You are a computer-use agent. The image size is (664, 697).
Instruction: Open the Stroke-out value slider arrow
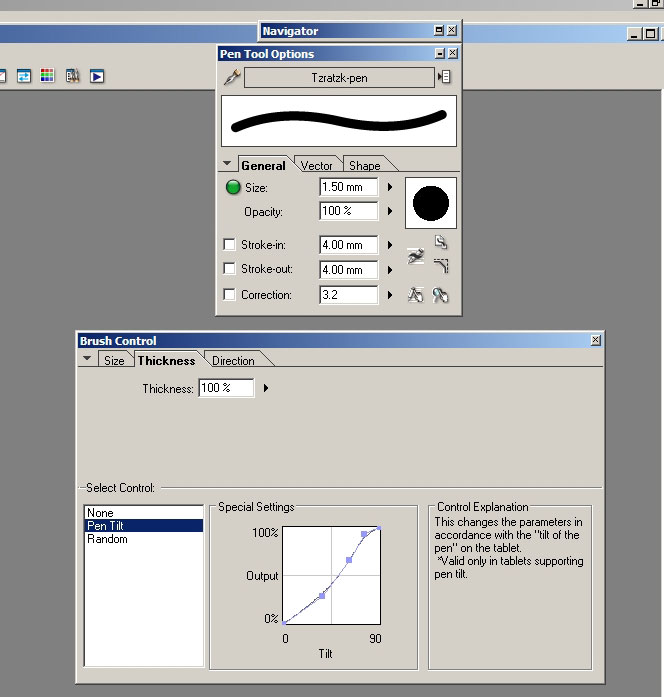click(390, 270)
